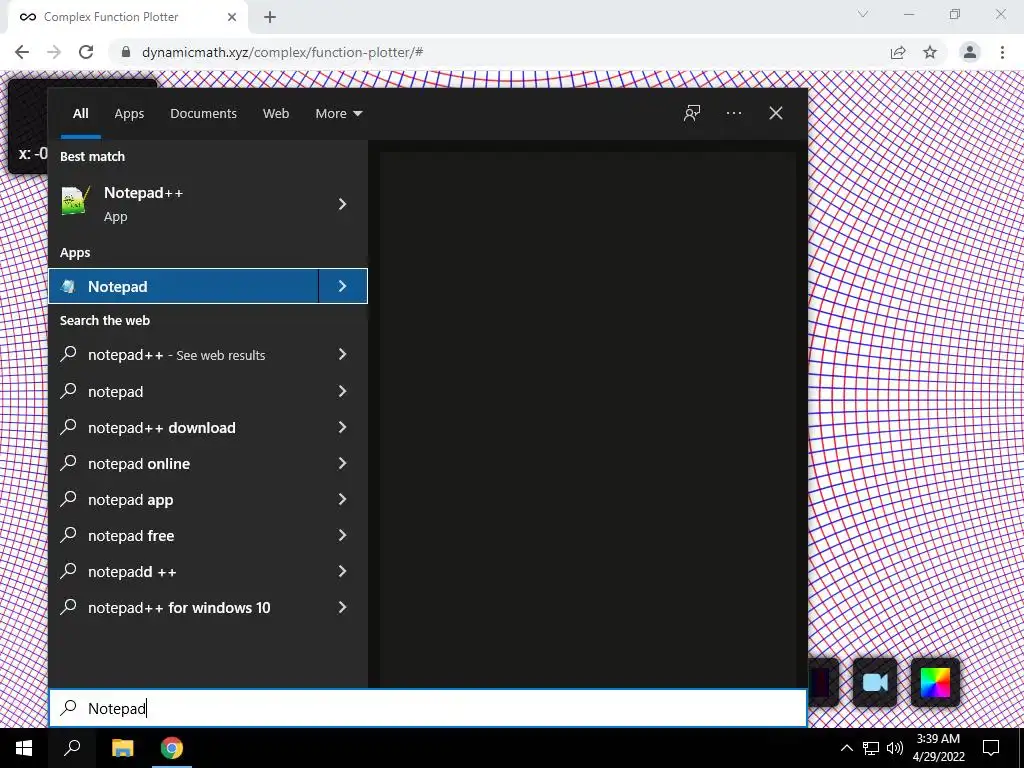Close the Windows search panel
The image size is (1024, 768).
[776, 114]
